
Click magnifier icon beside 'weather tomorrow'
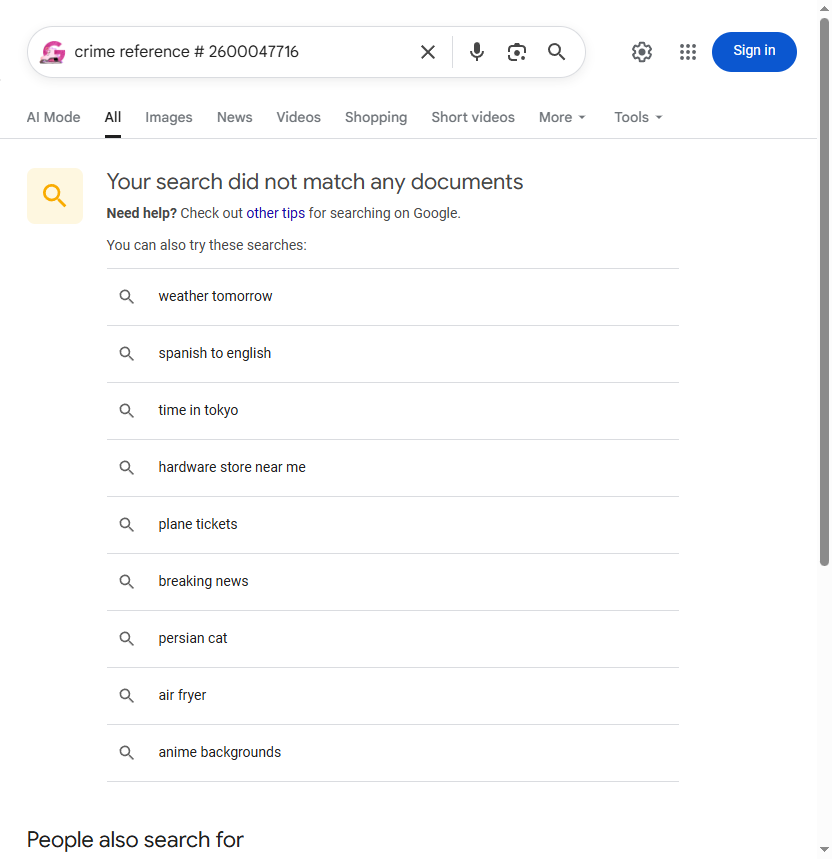[127, 297]
